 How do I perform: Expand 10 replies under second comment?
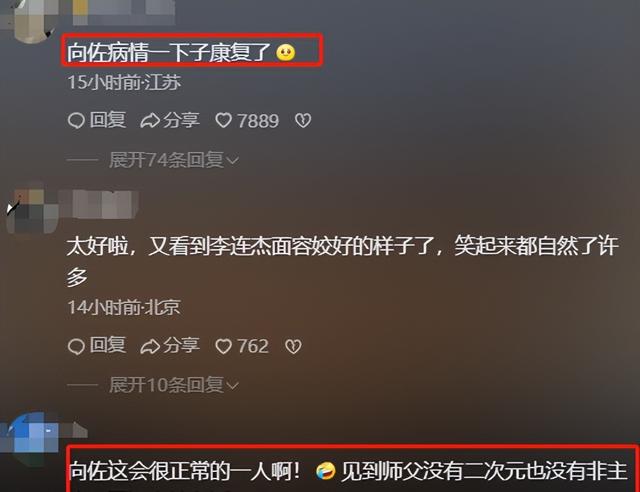pyautogui.click(x=173, y=385)
